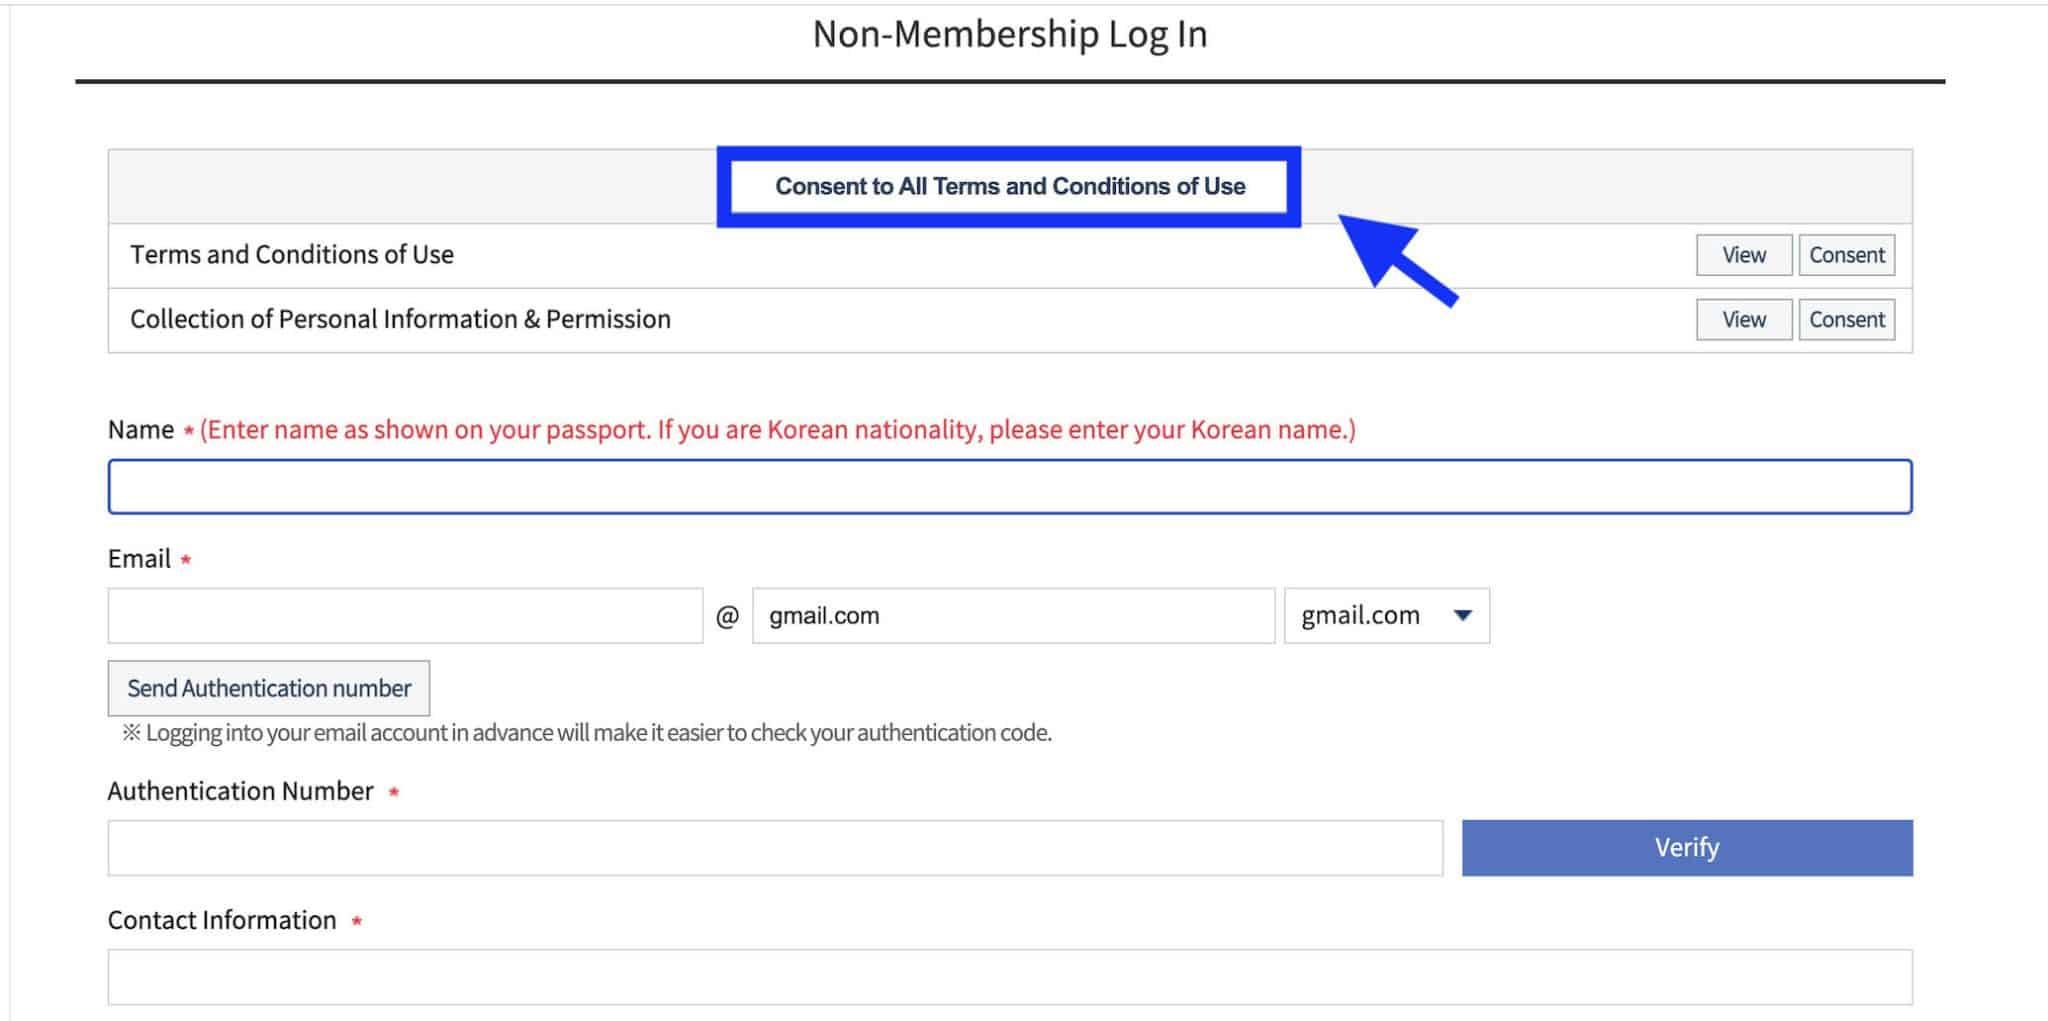
Task: Consent to the Terms and Conditions of Use
Action: point(1846,255)
